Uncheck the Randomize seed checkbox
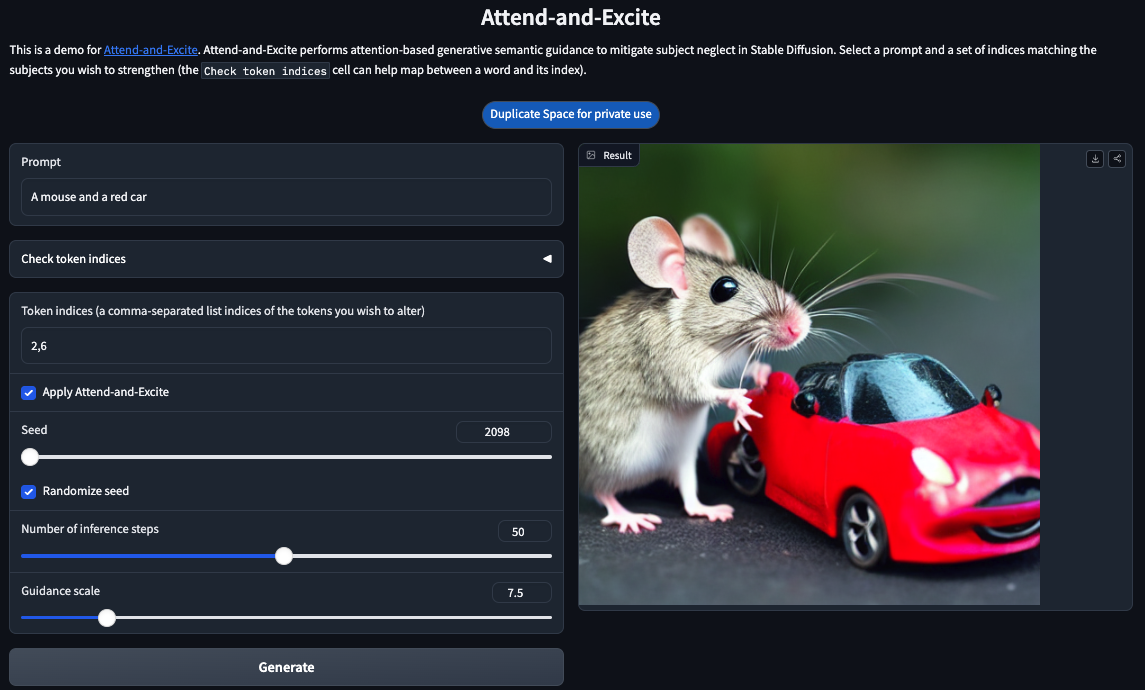 (29, 491)
